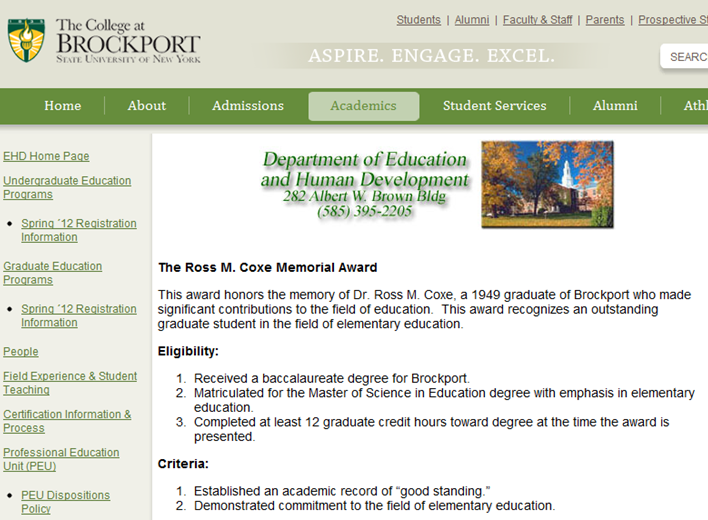Click the Students link in the top bar
The width and height of the screenshot is (708, 520).
point(418,20)
